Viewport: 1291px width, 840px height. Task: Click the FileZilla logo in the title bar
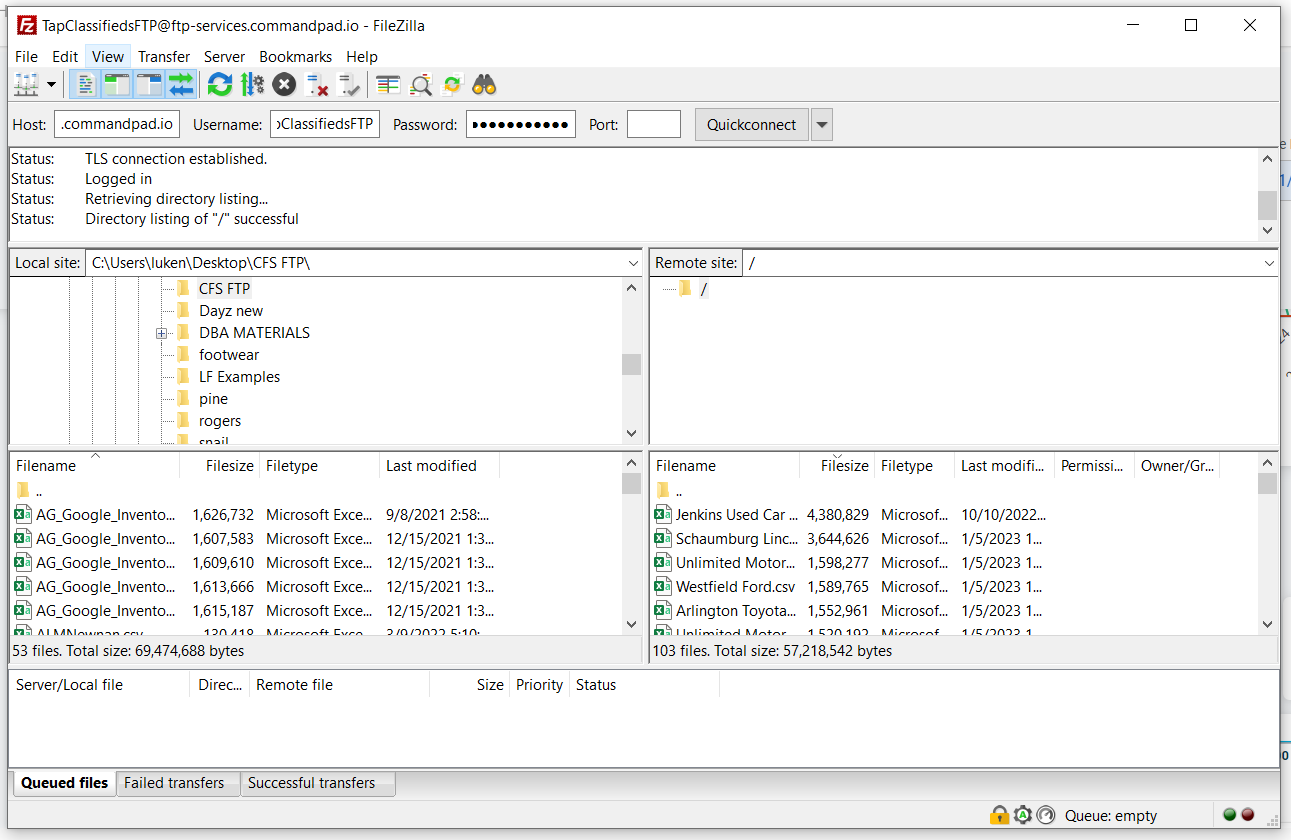pos(27,26)
